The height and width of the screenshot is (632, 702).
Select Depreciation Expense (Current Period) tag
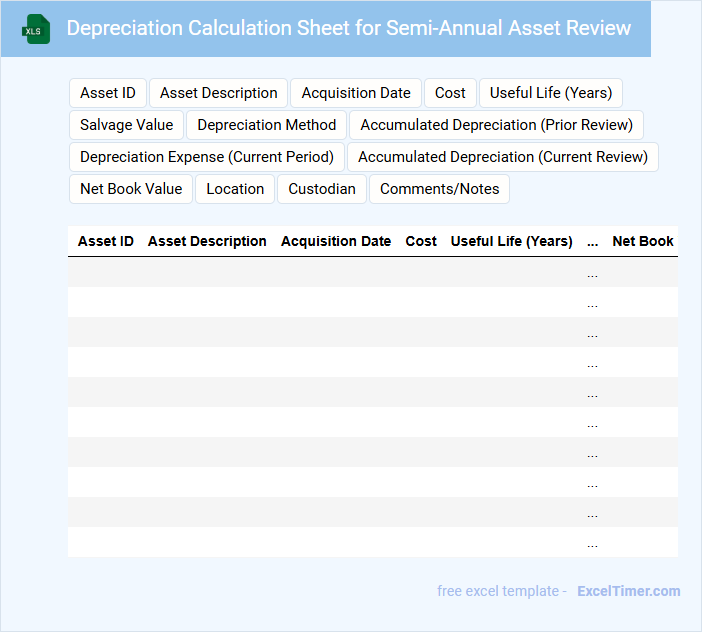pyautogui.click(x=207, y=157)
